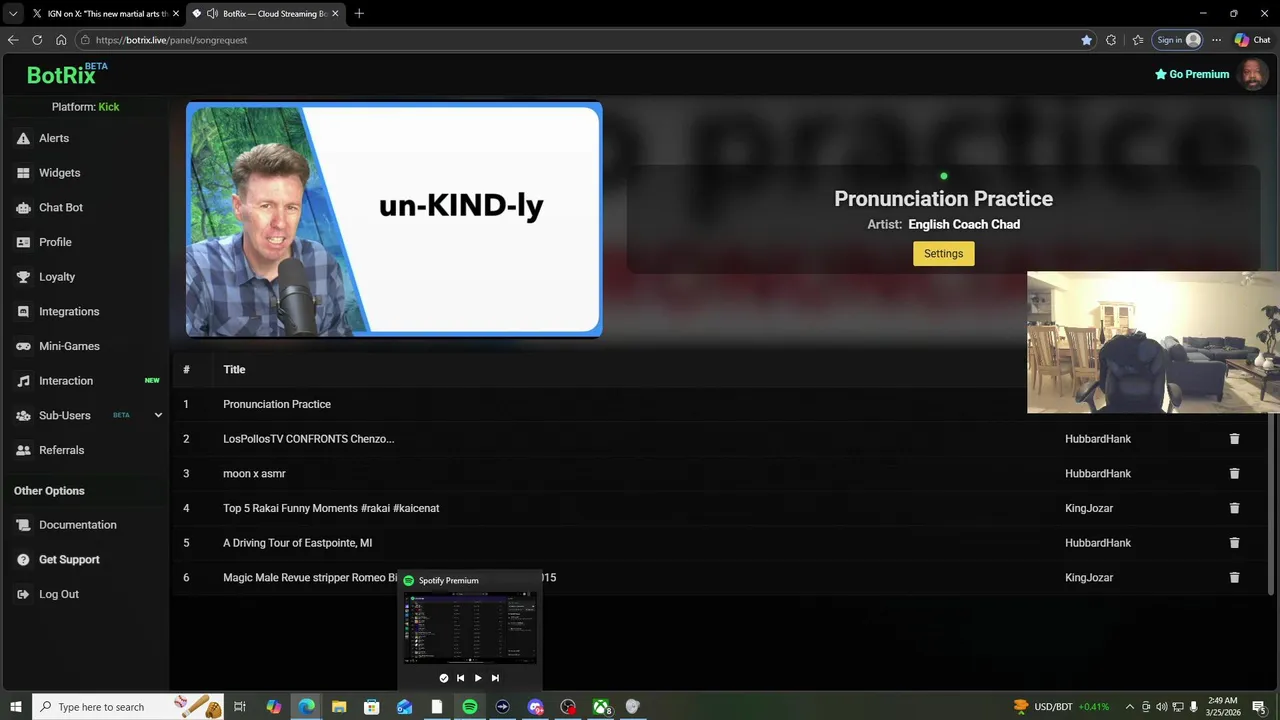This screenshot has width=1280, height=720.
Task: Show hidden system tray icons
Action: [1130, 707]
